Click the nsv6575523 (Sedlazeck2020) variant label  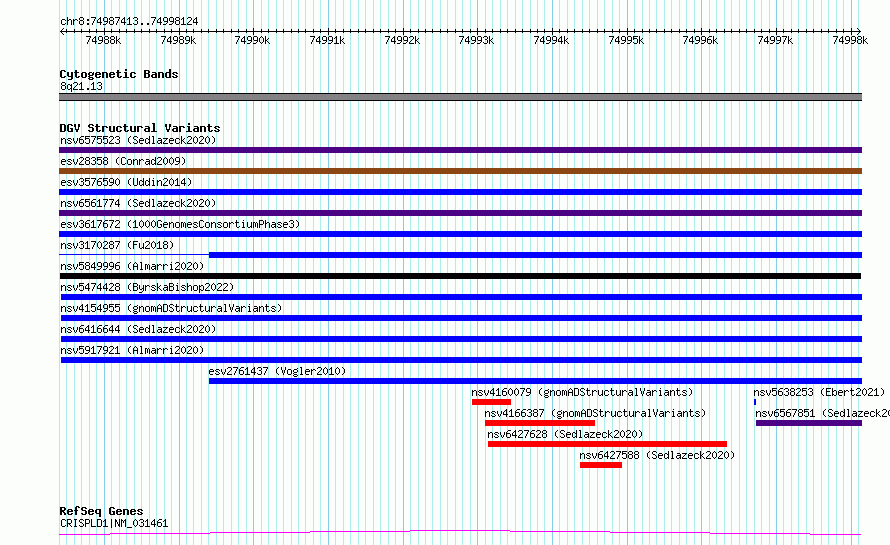click(x=138, y=140)
